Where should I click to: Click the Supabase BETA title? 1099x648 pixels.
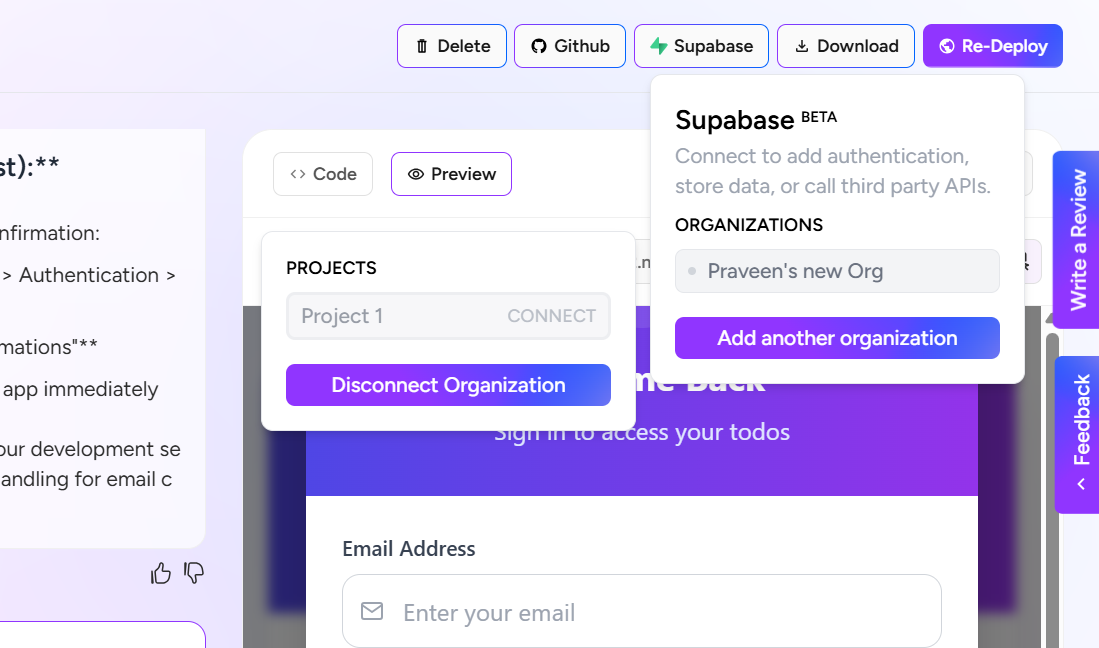point(756,120)
